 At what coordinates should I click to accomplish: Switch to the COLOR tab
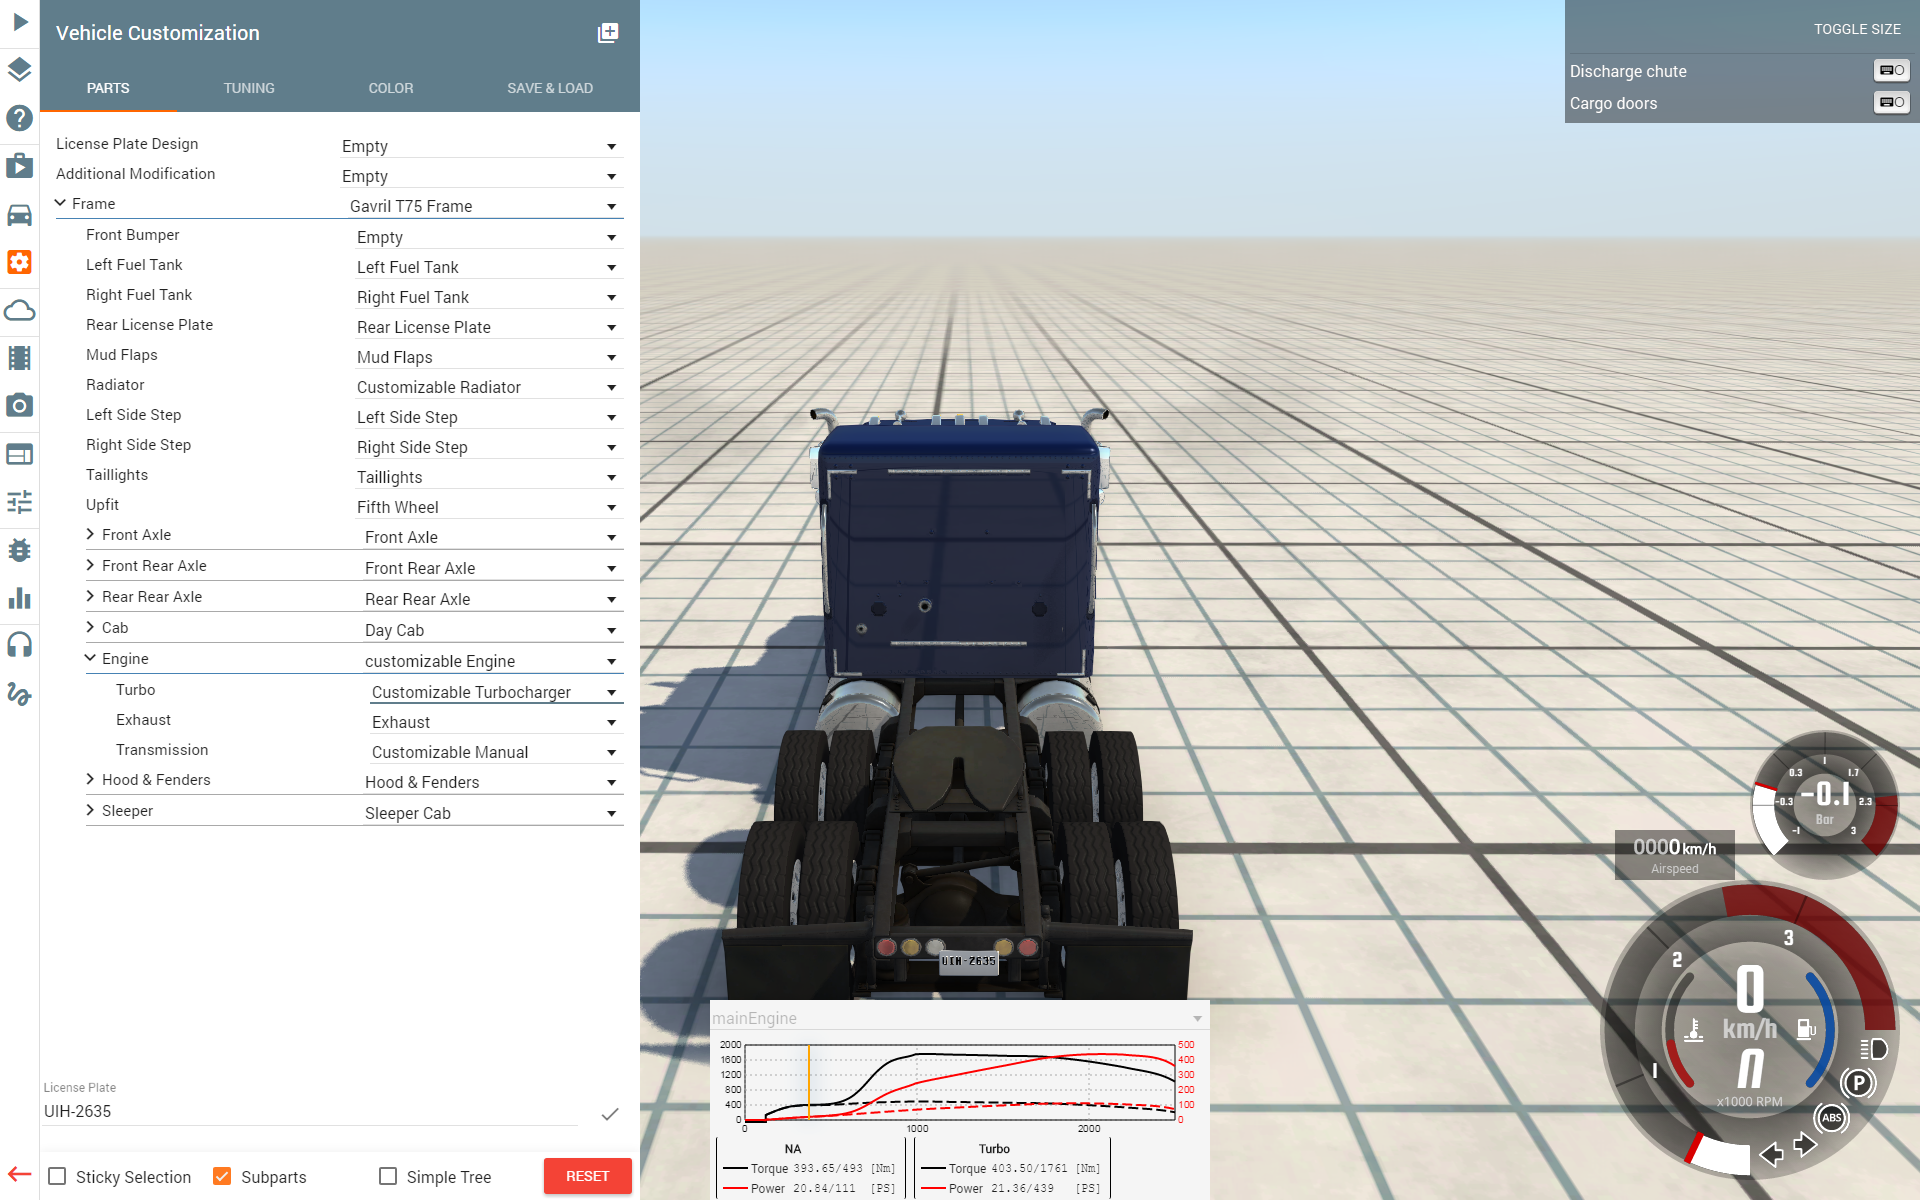(x=391, y=88)
